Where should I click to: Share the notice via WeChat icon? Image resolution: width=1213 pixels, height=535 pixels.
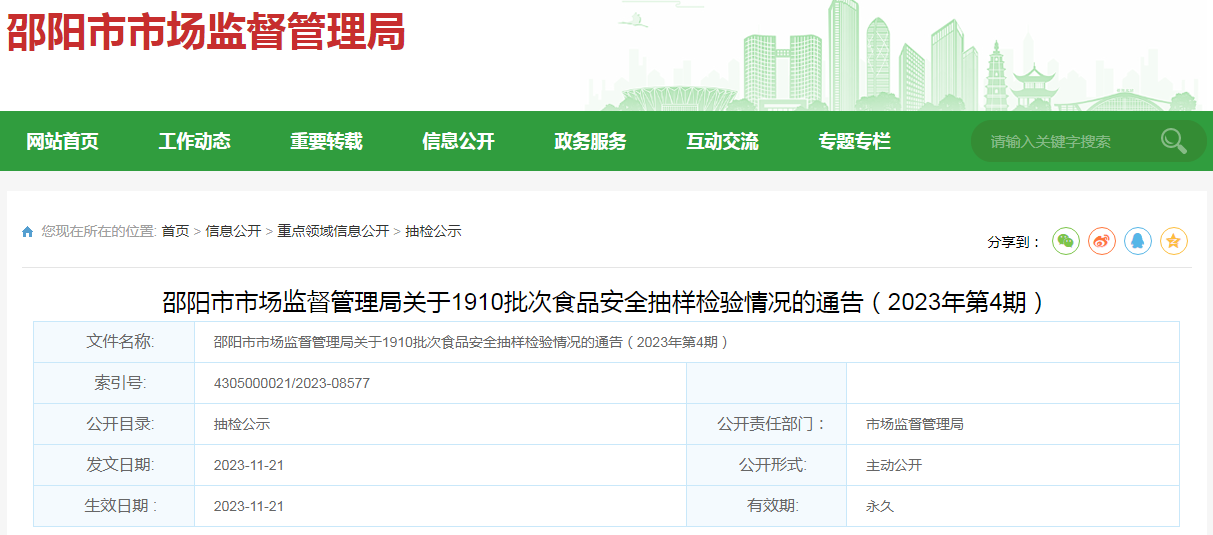pos(1066,241)
